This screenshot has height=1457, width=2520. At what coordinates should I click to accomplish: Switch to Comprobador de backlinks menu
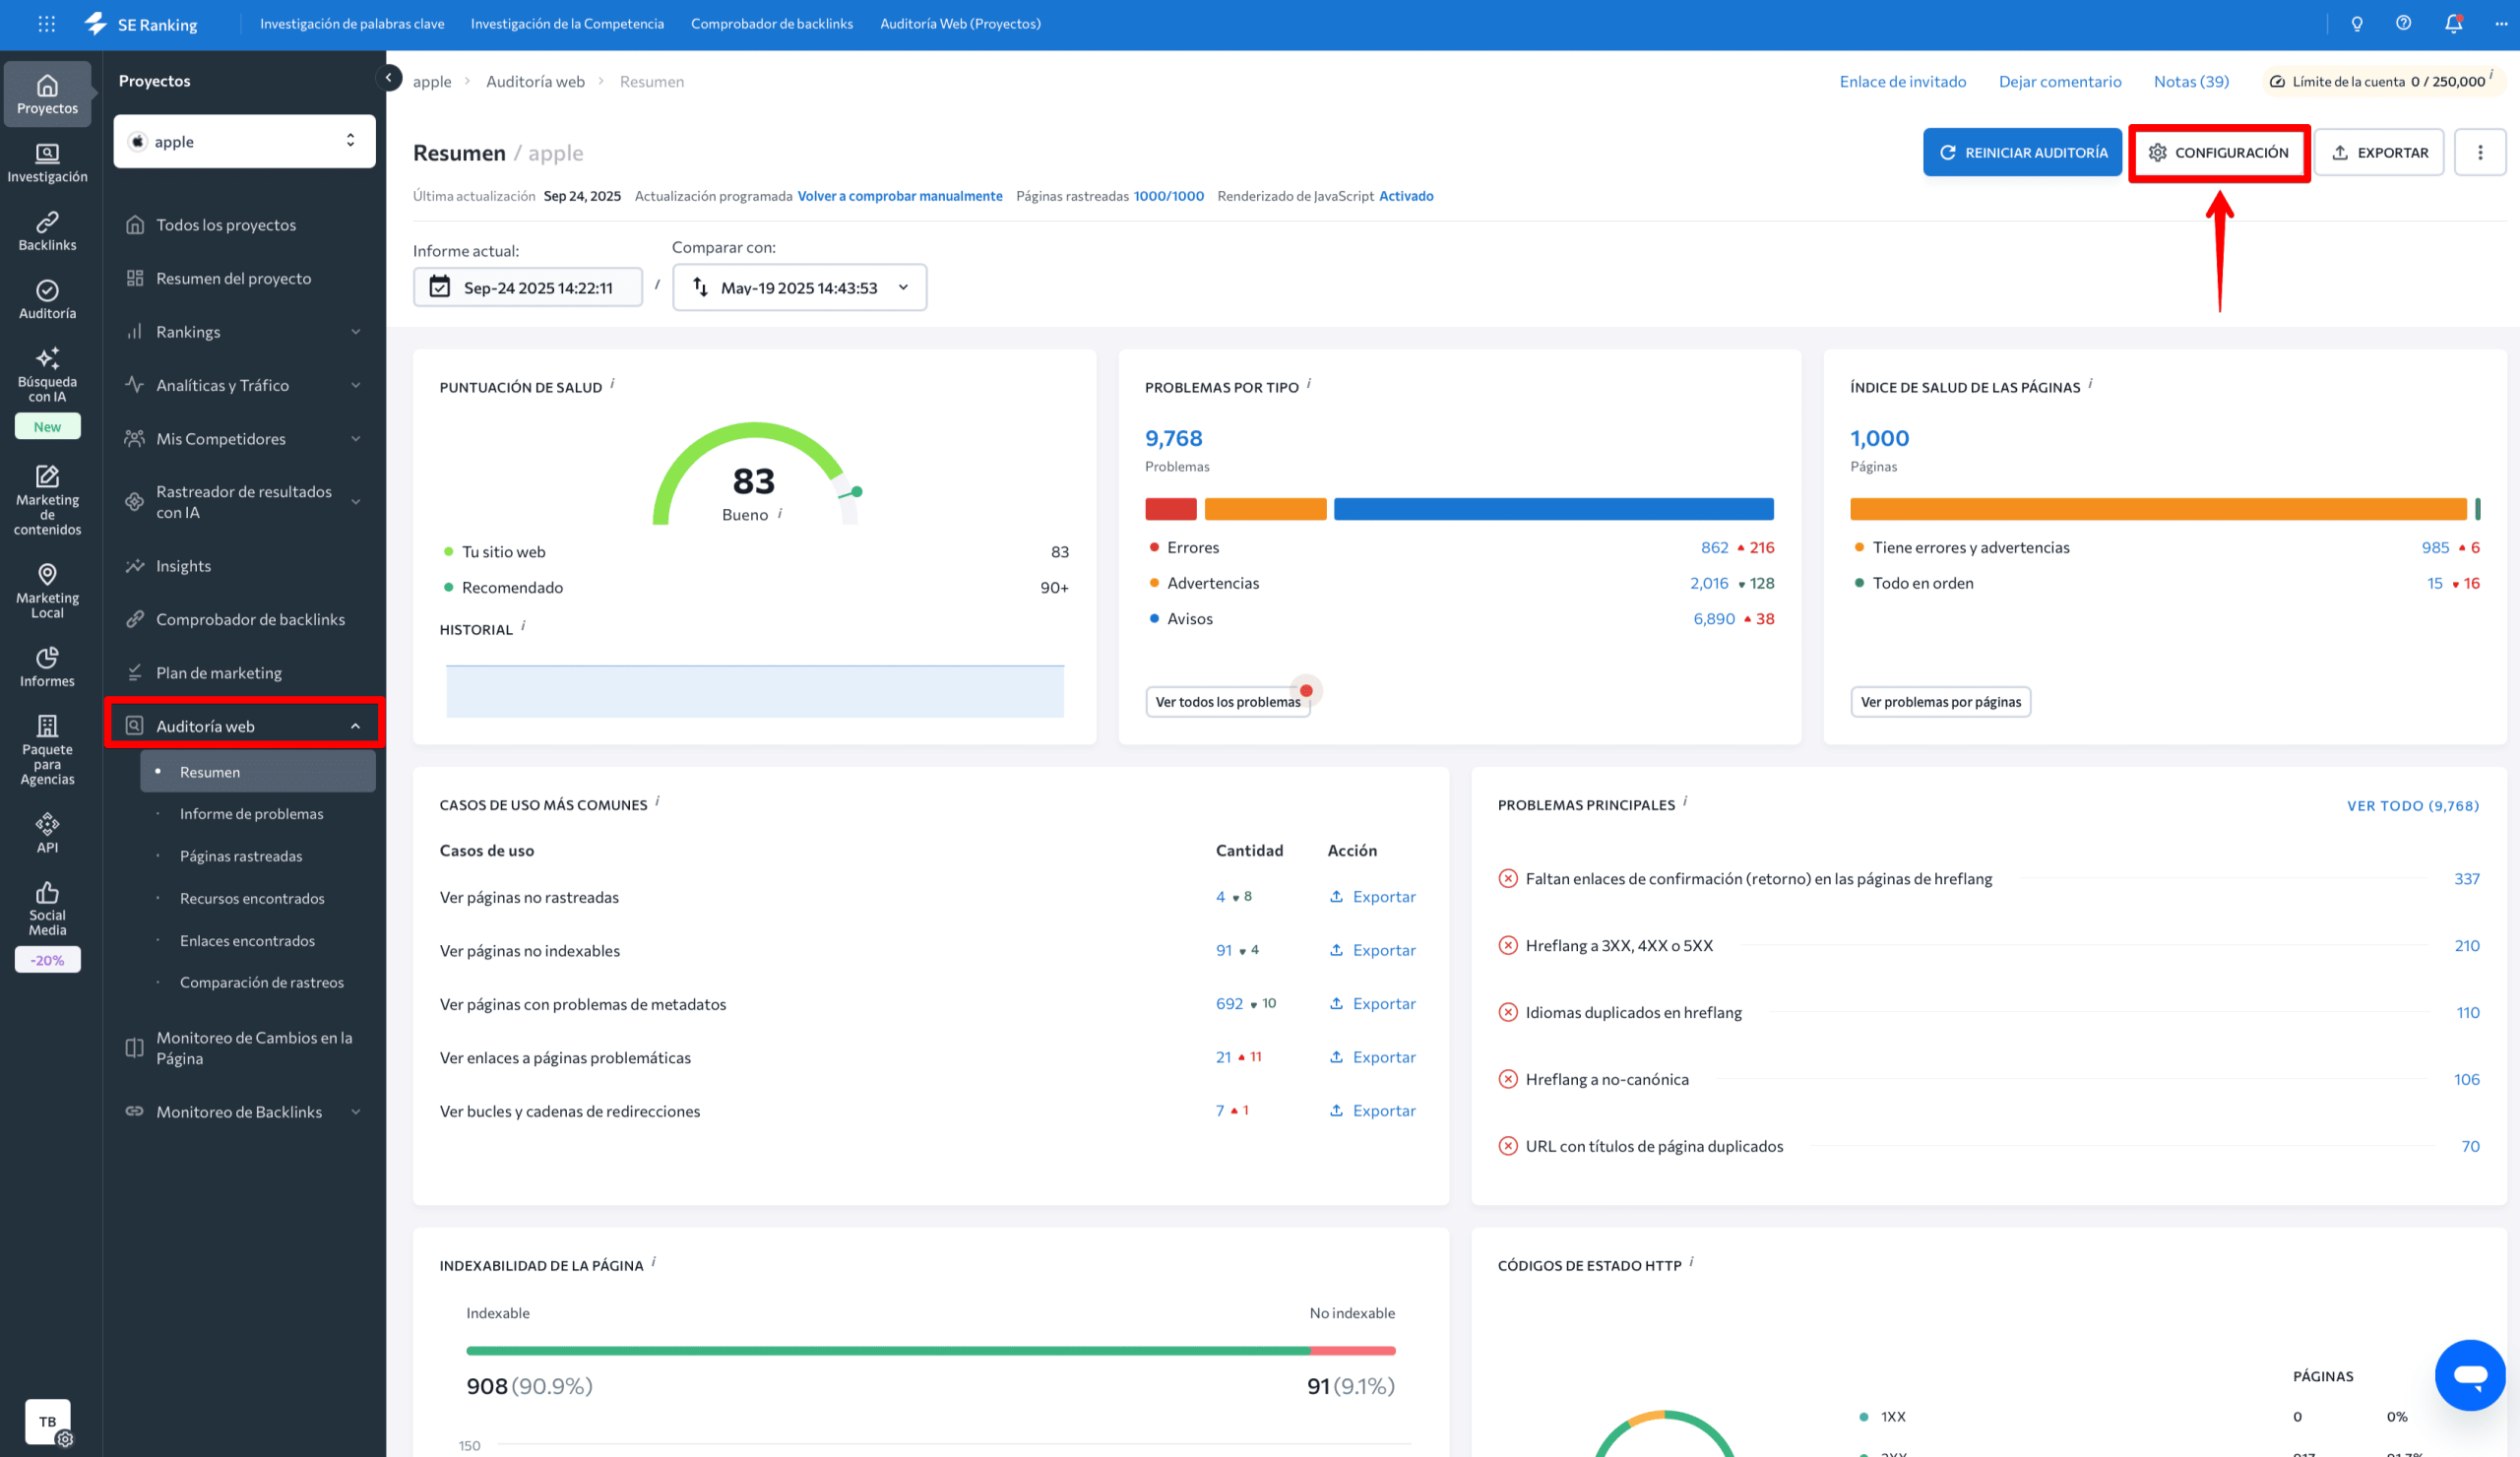[770, 23]
